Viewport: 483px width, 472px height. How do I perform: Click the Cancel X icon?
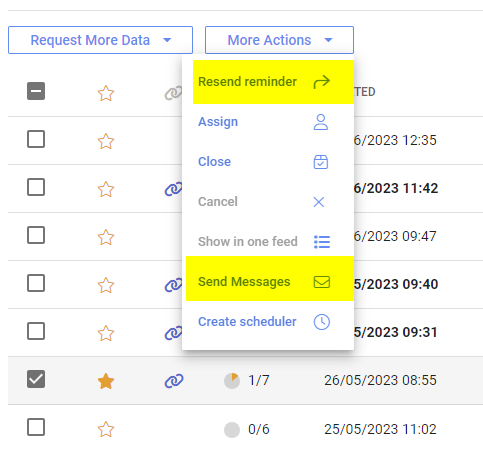pyautogui.click(x=319, y=202)
